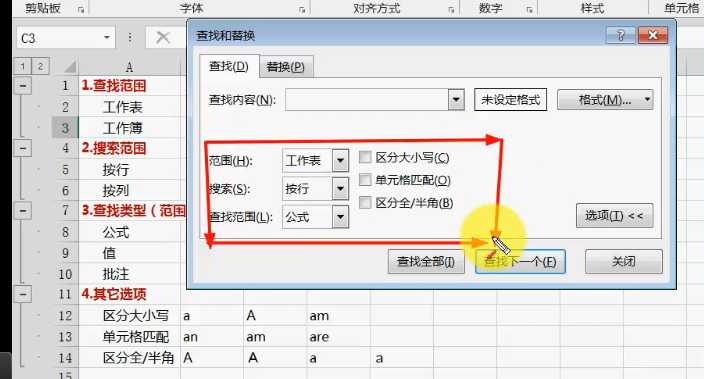Click the 未设定格式 preview box
The width and height of the screenshot is (704, 379).
point(510,100)
